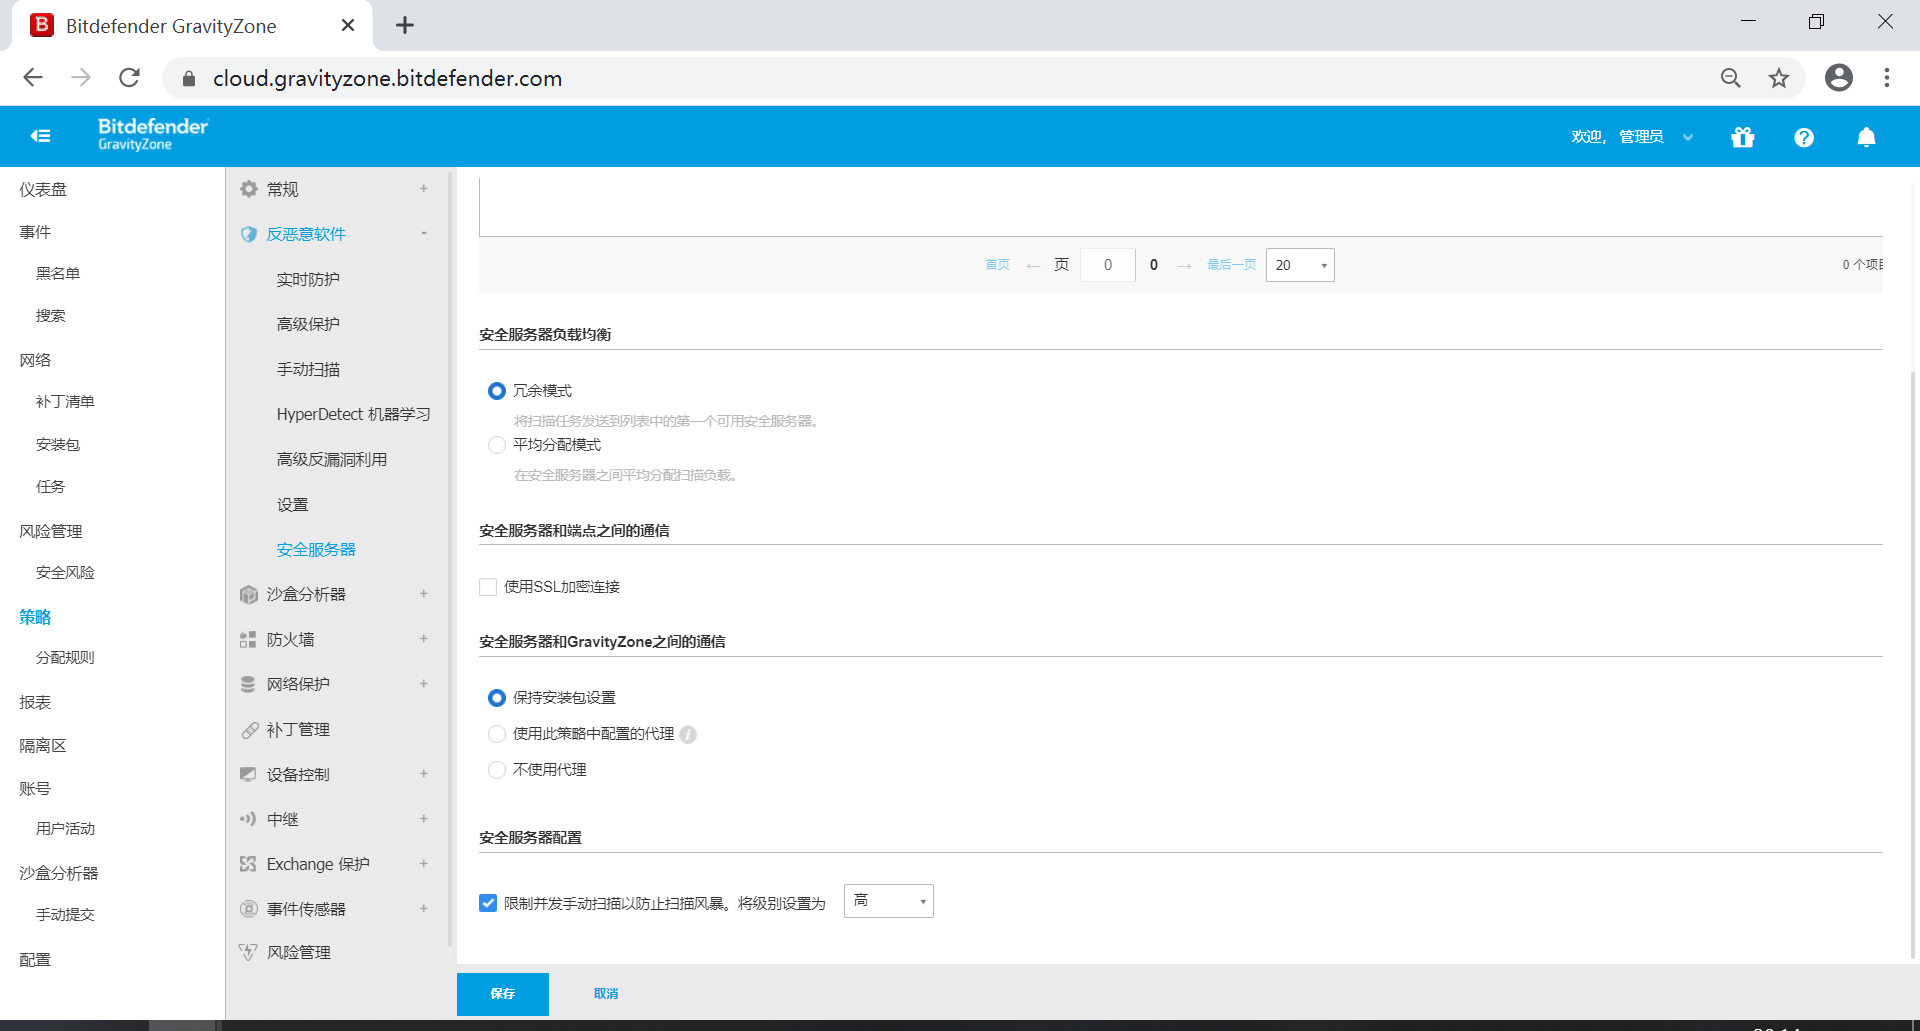Collapse the 反恶意软件 section minus sign
The image size is (1920, 1031).
pyautogui.click(x=424, y=234)
